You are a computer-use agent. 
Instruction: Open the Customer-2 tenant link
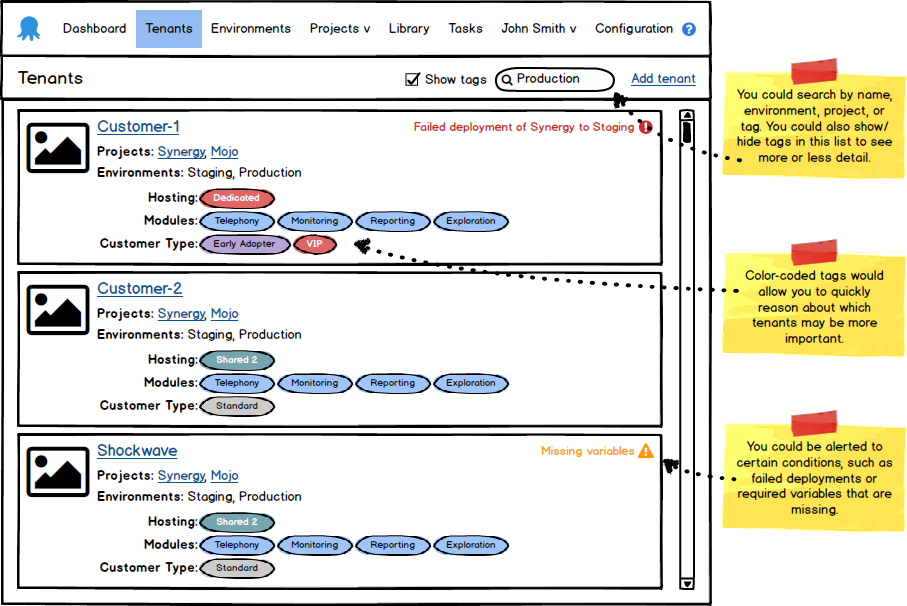(x=139, y=289)
